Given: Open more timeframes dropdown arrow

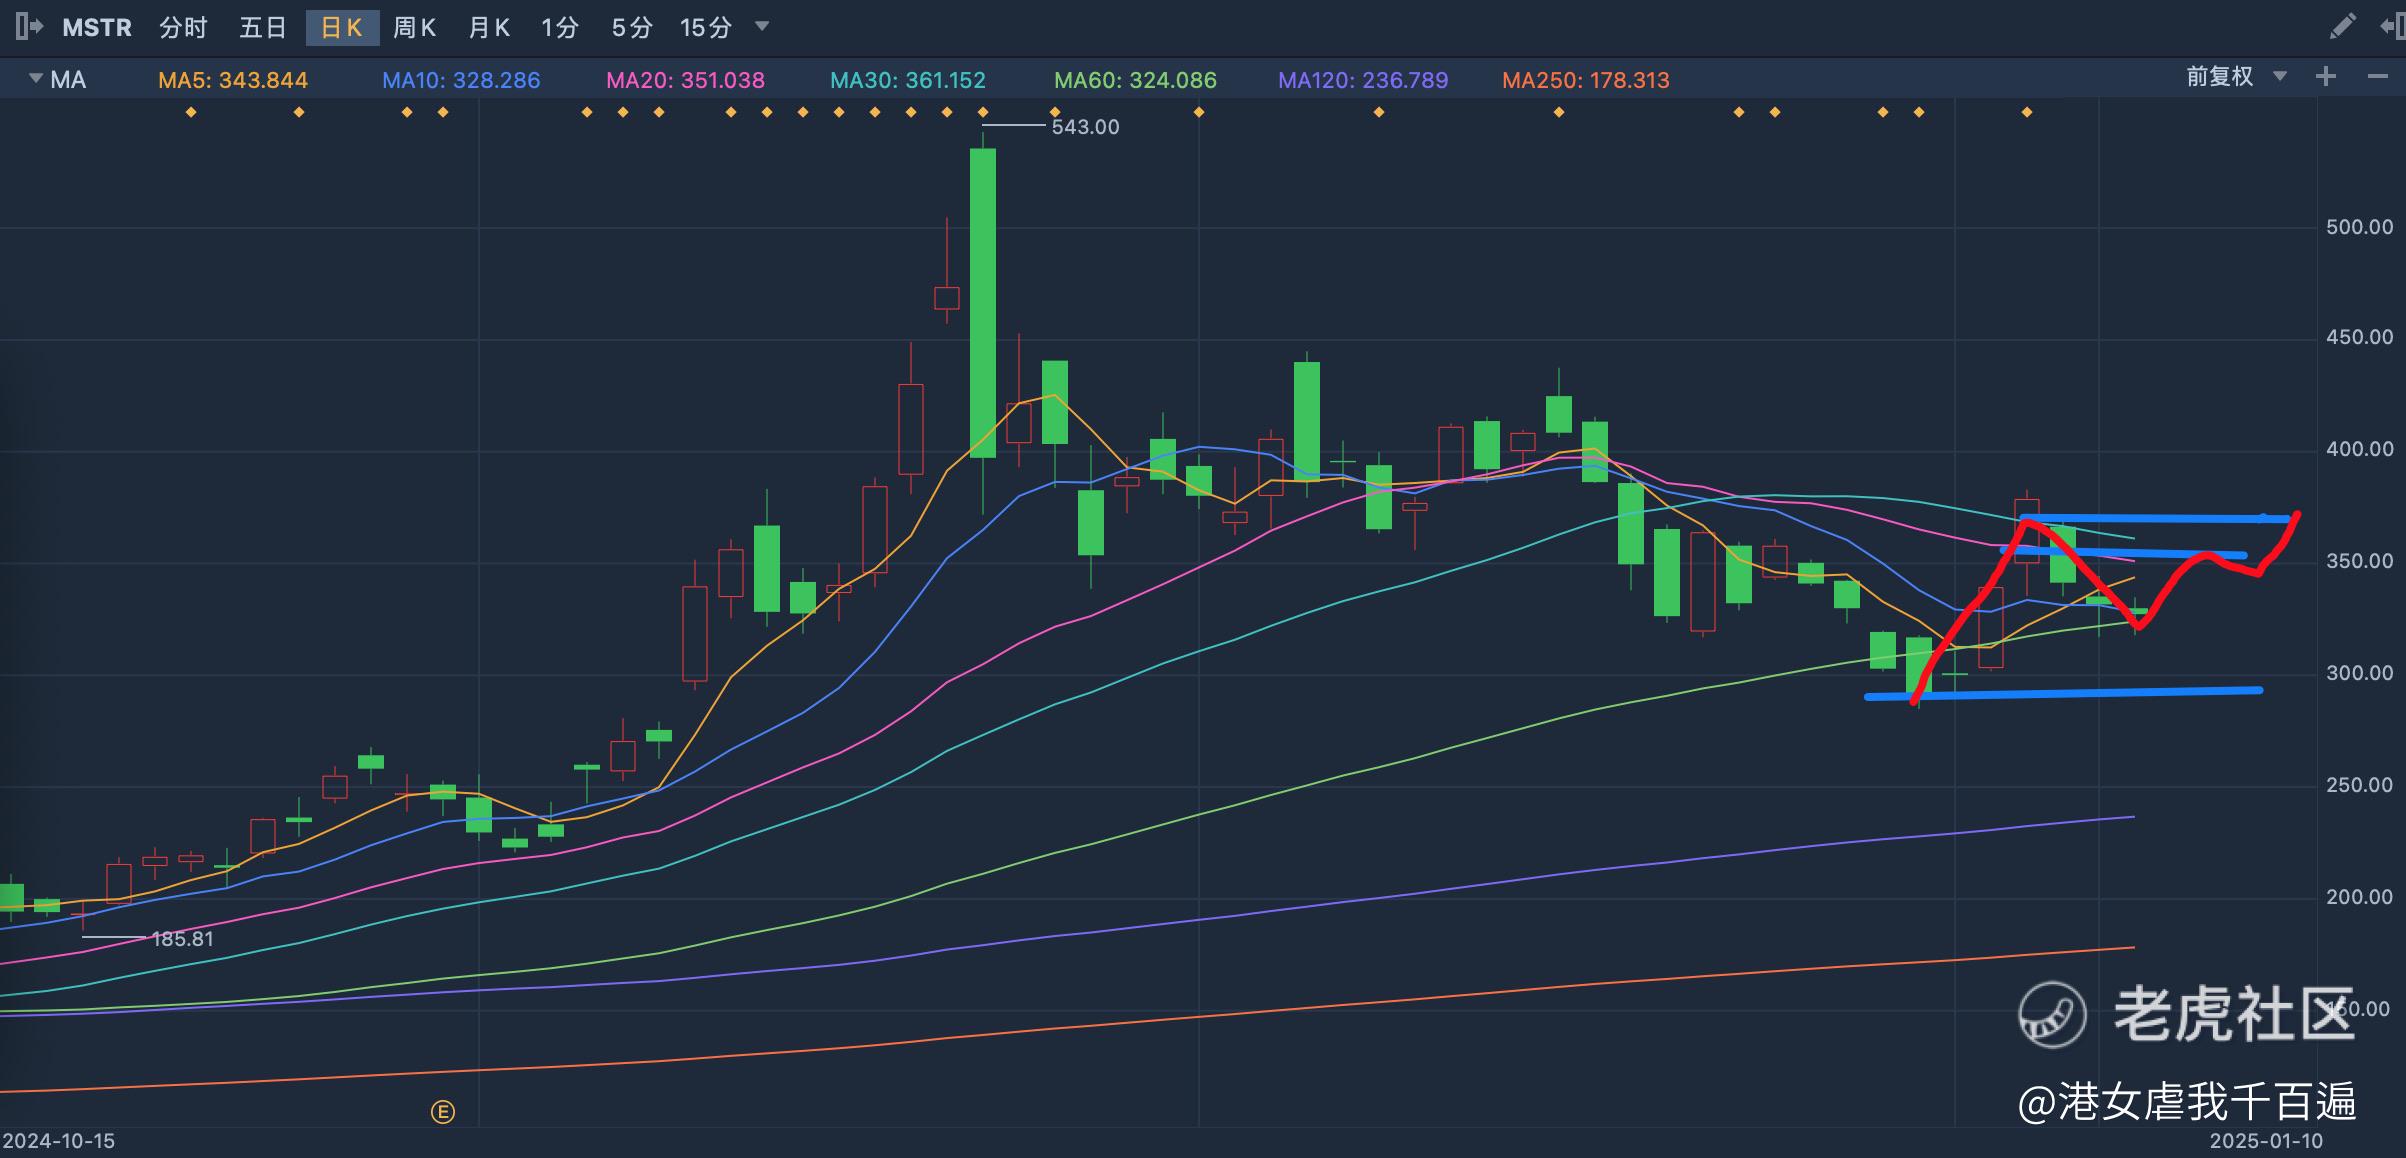Looking at the screenshot, I should 762,26.
